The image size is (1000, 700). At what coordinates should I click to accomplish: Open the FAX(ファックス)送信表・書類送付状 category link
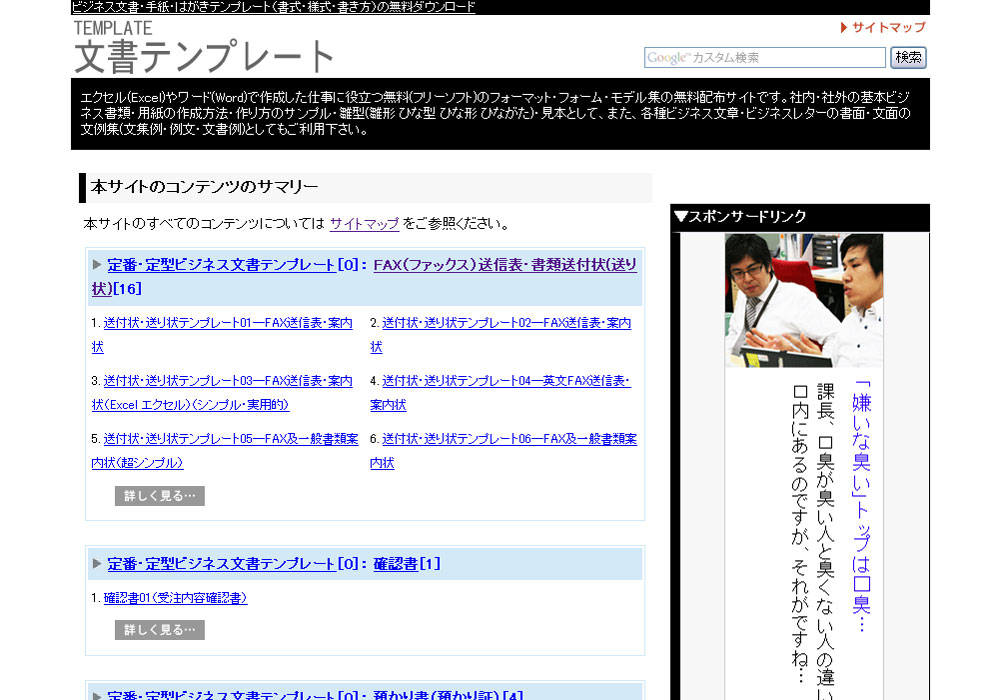click(504, 265)
